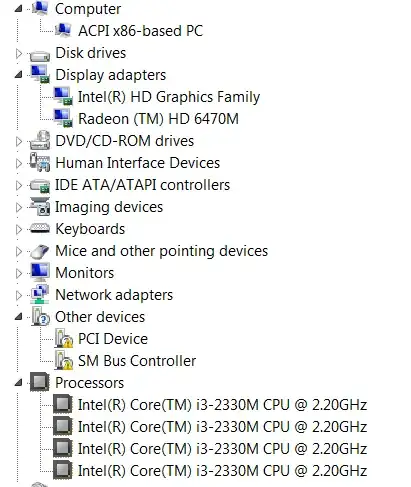Click the Network adapters icon

40,294
